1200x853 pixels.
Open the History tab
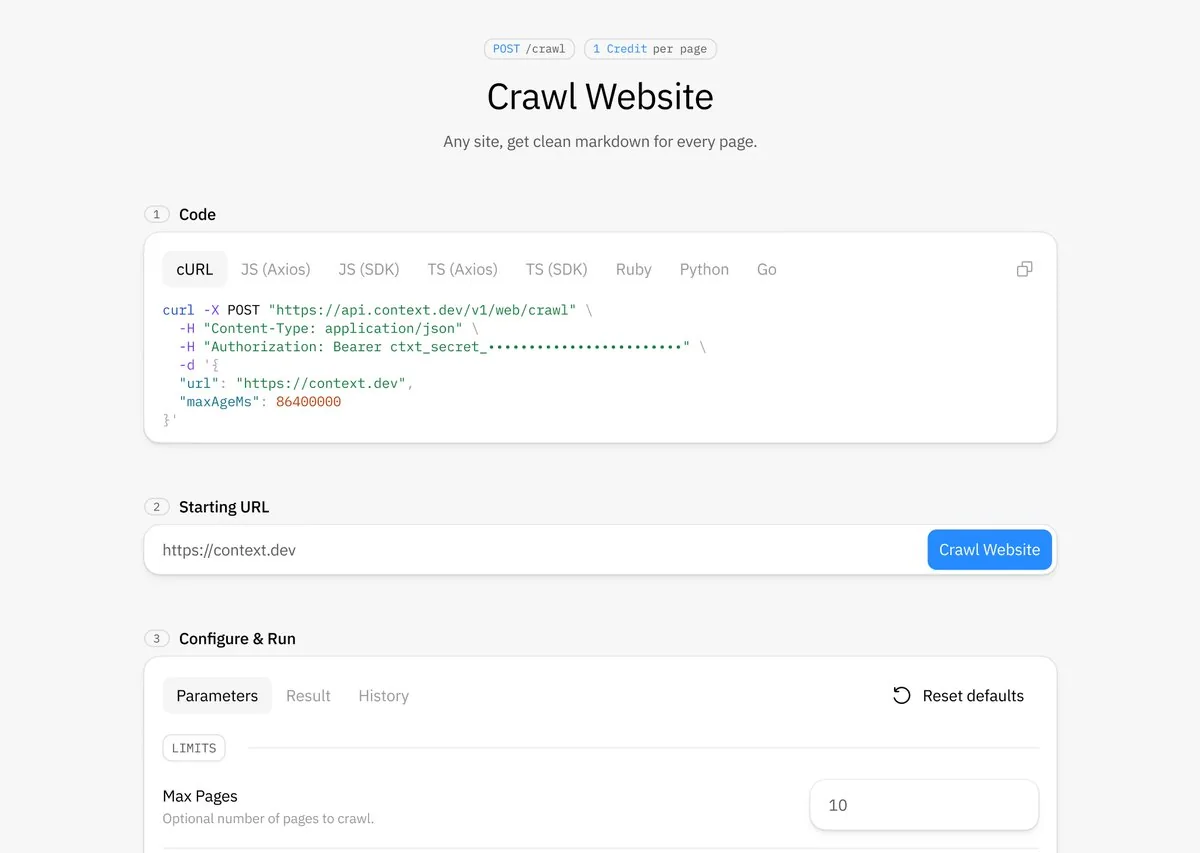point(384,696)
